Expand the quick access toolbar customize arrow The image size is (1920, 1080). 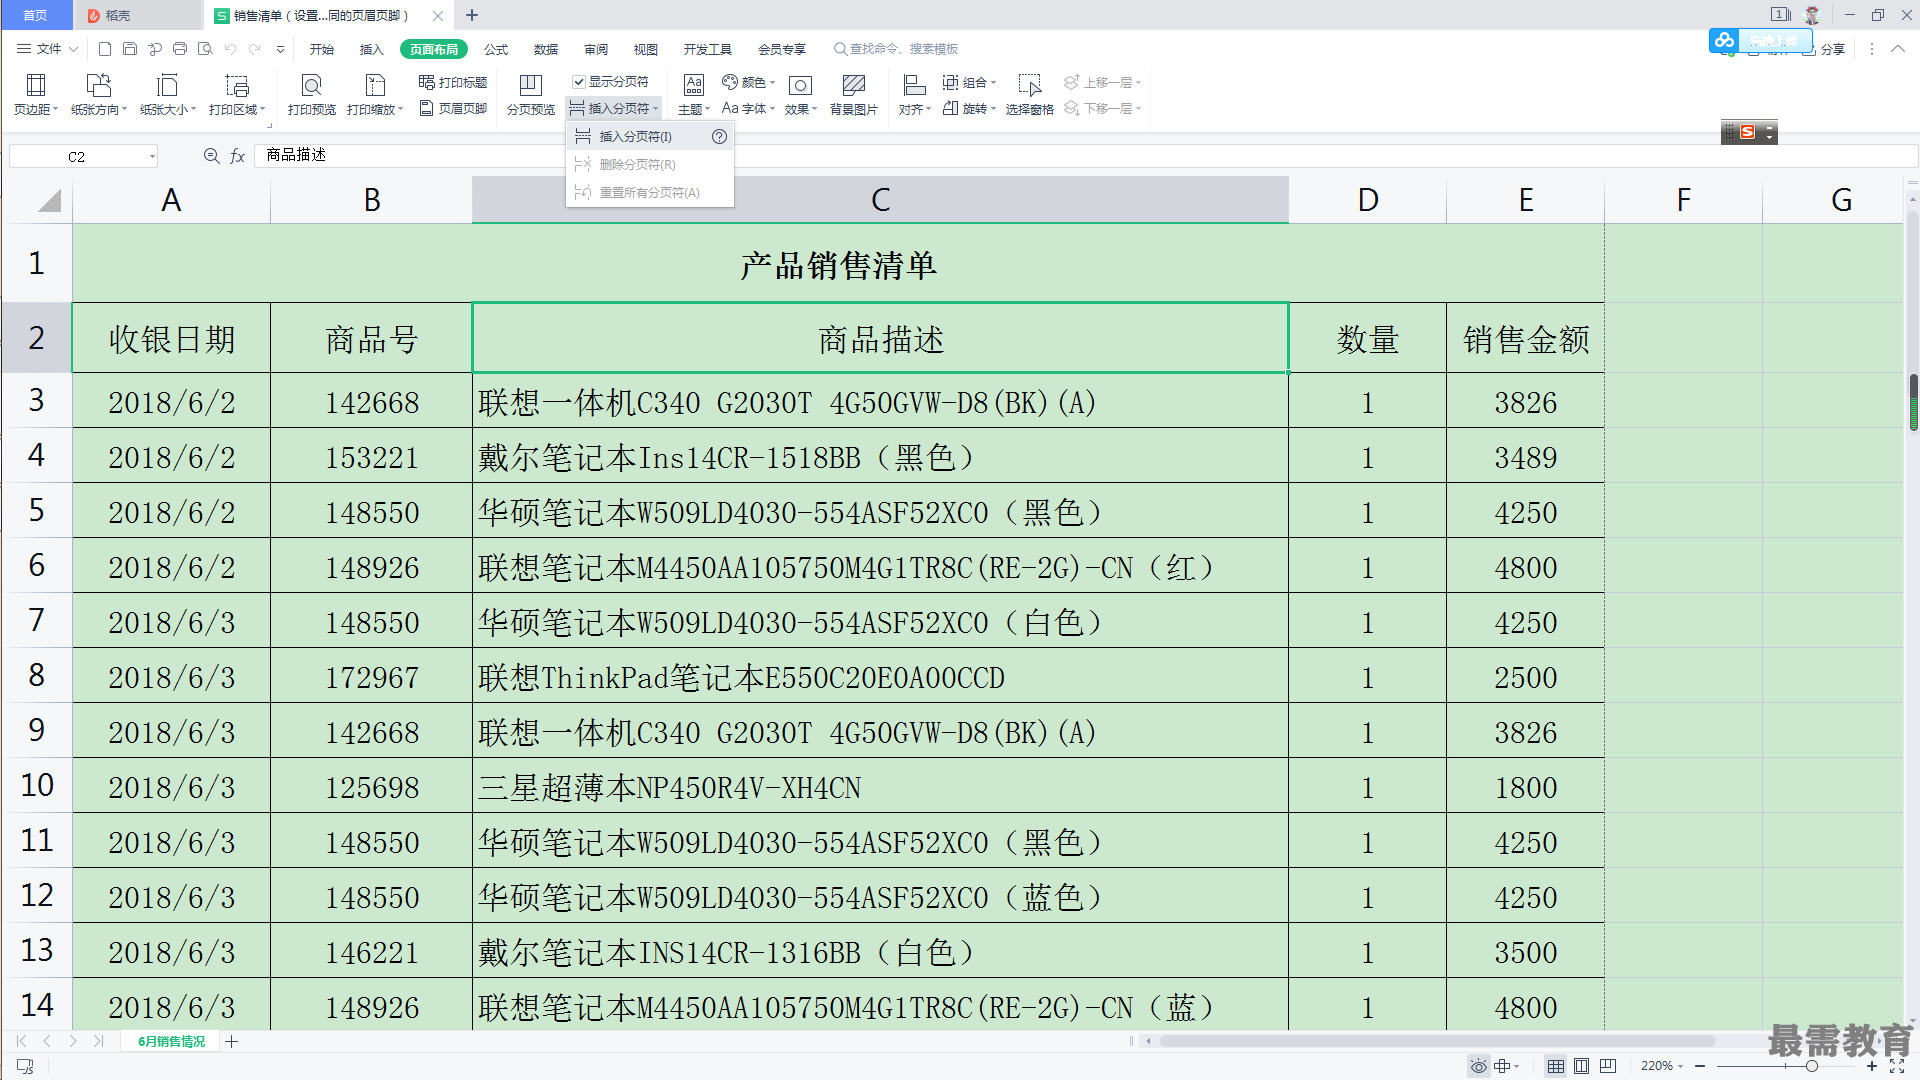[281, 49]
